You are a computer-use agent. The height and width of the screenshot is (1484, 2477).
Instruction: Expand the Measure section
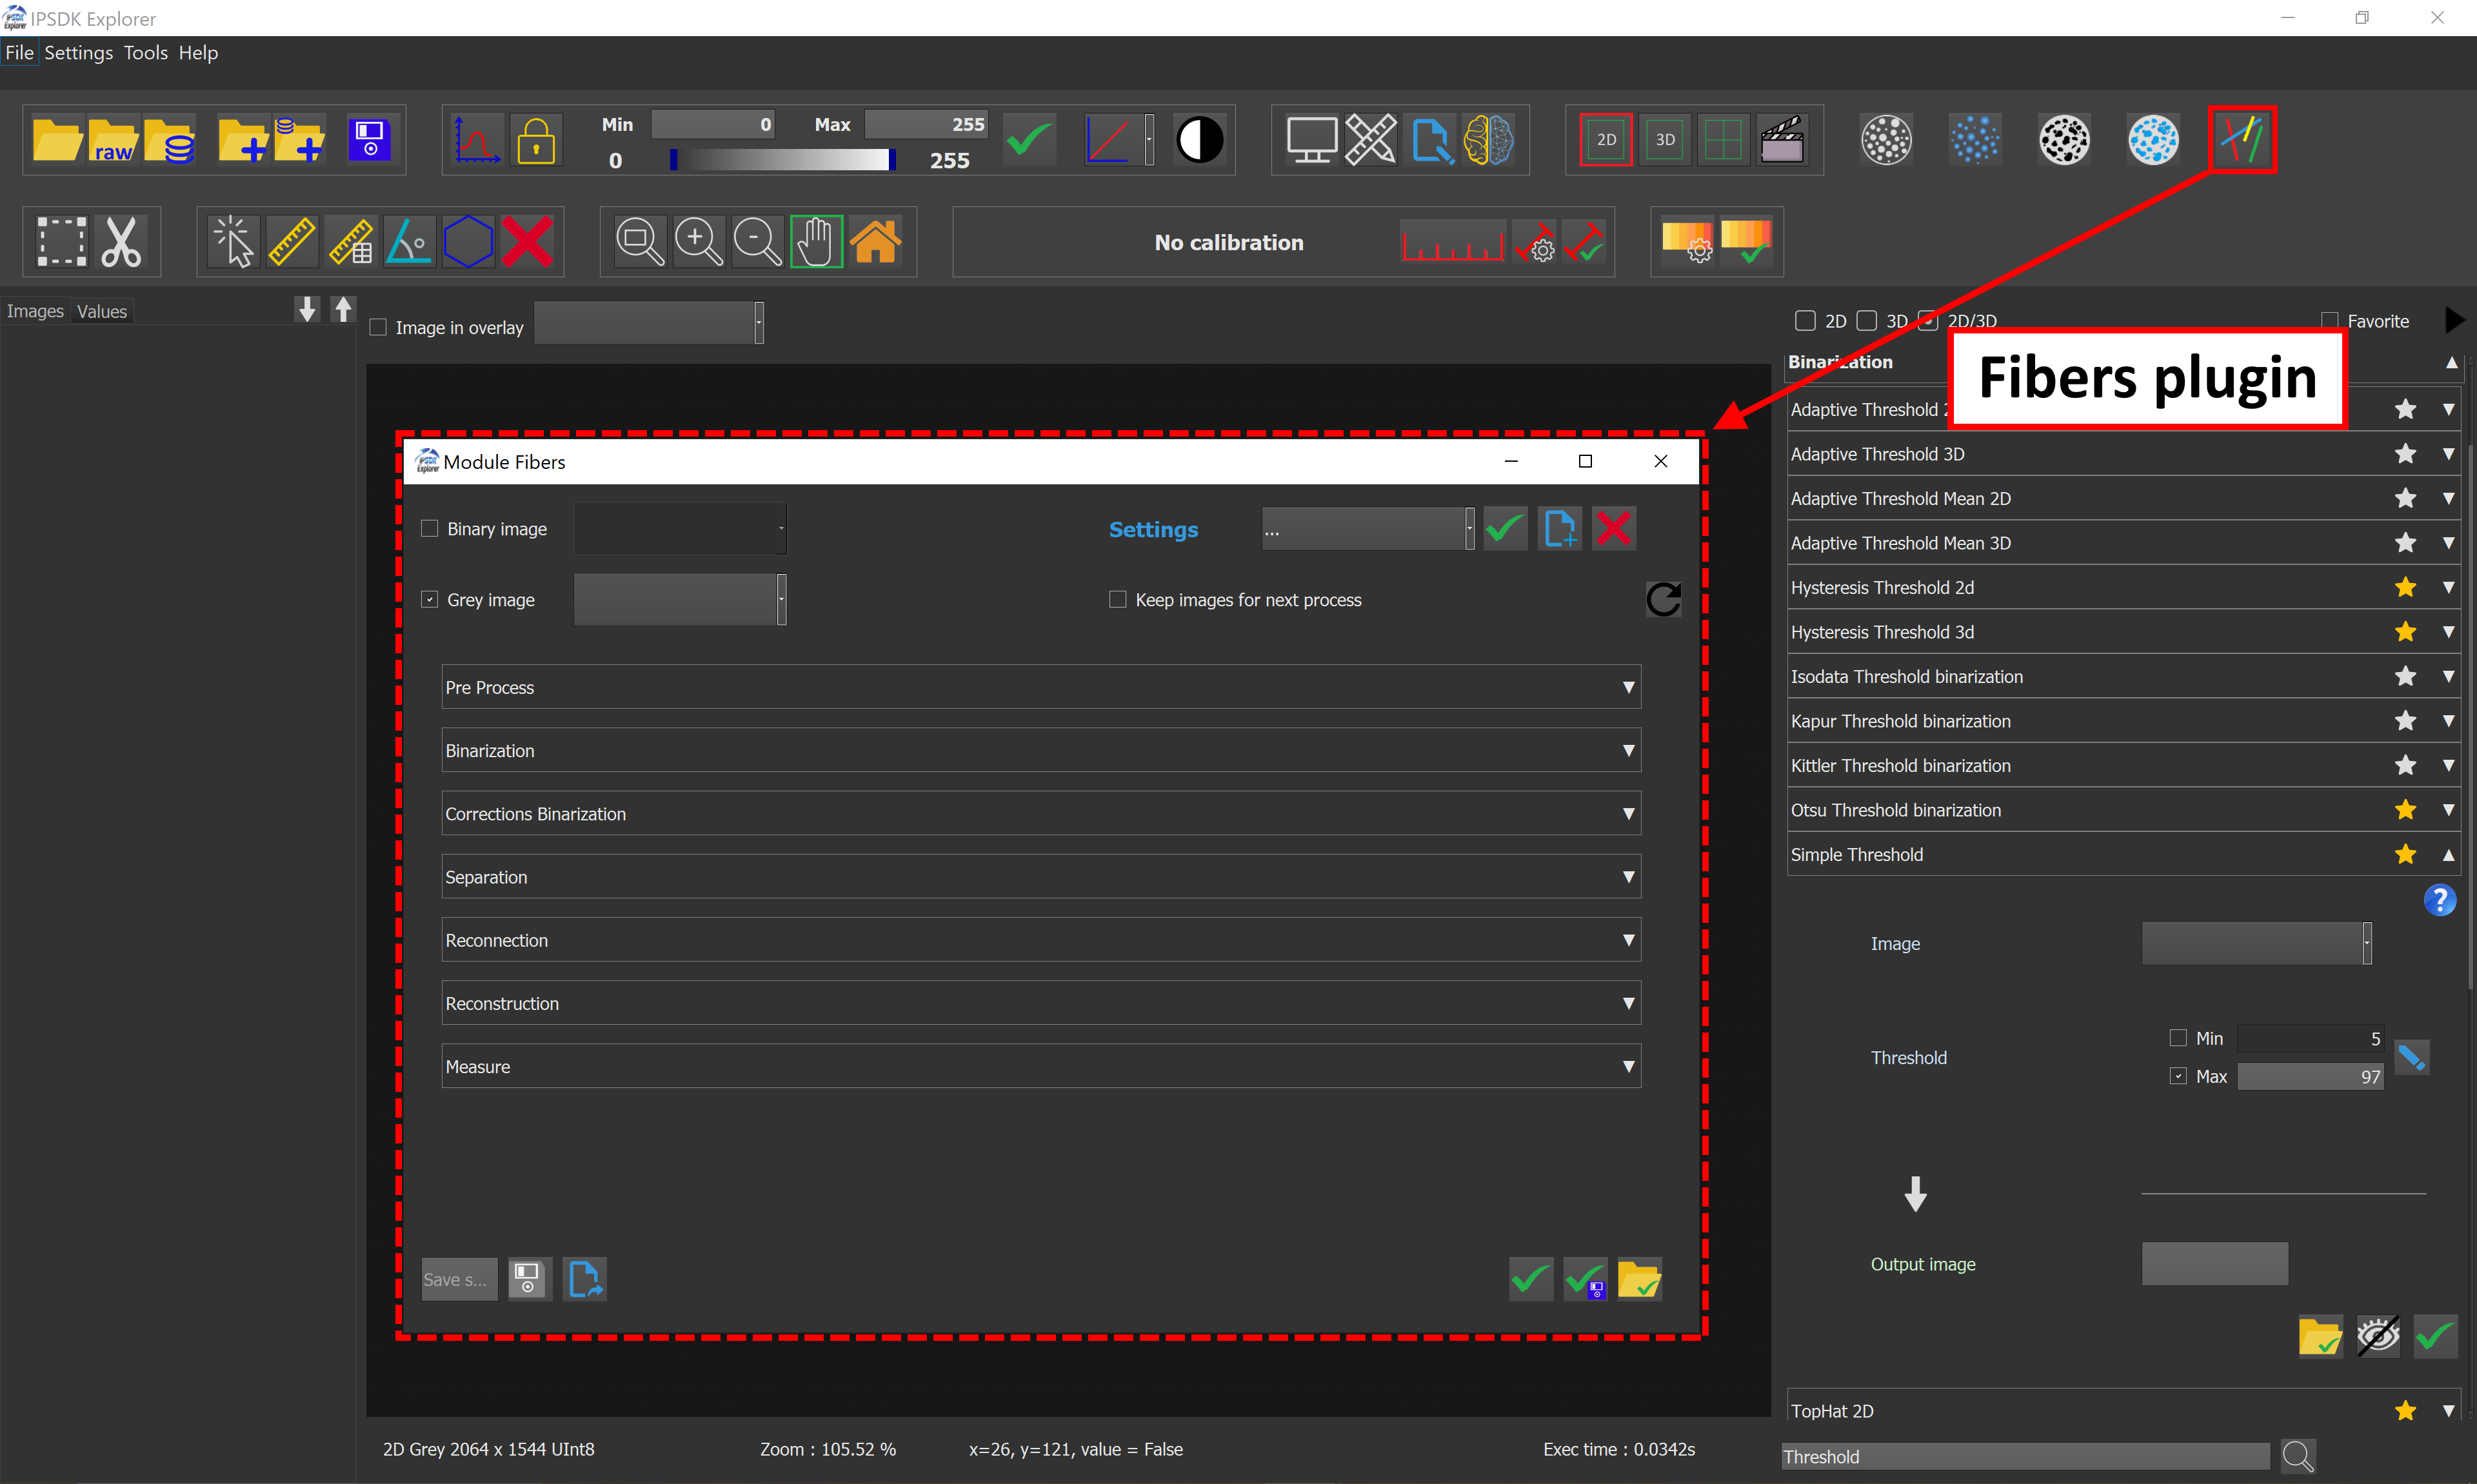(1041, 1066)
